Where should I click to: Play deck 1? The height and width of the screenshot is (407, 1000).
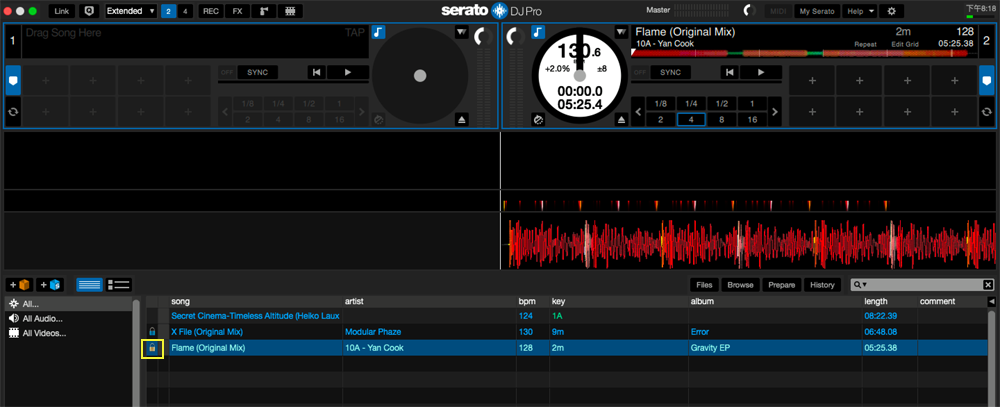coord(348,72)
